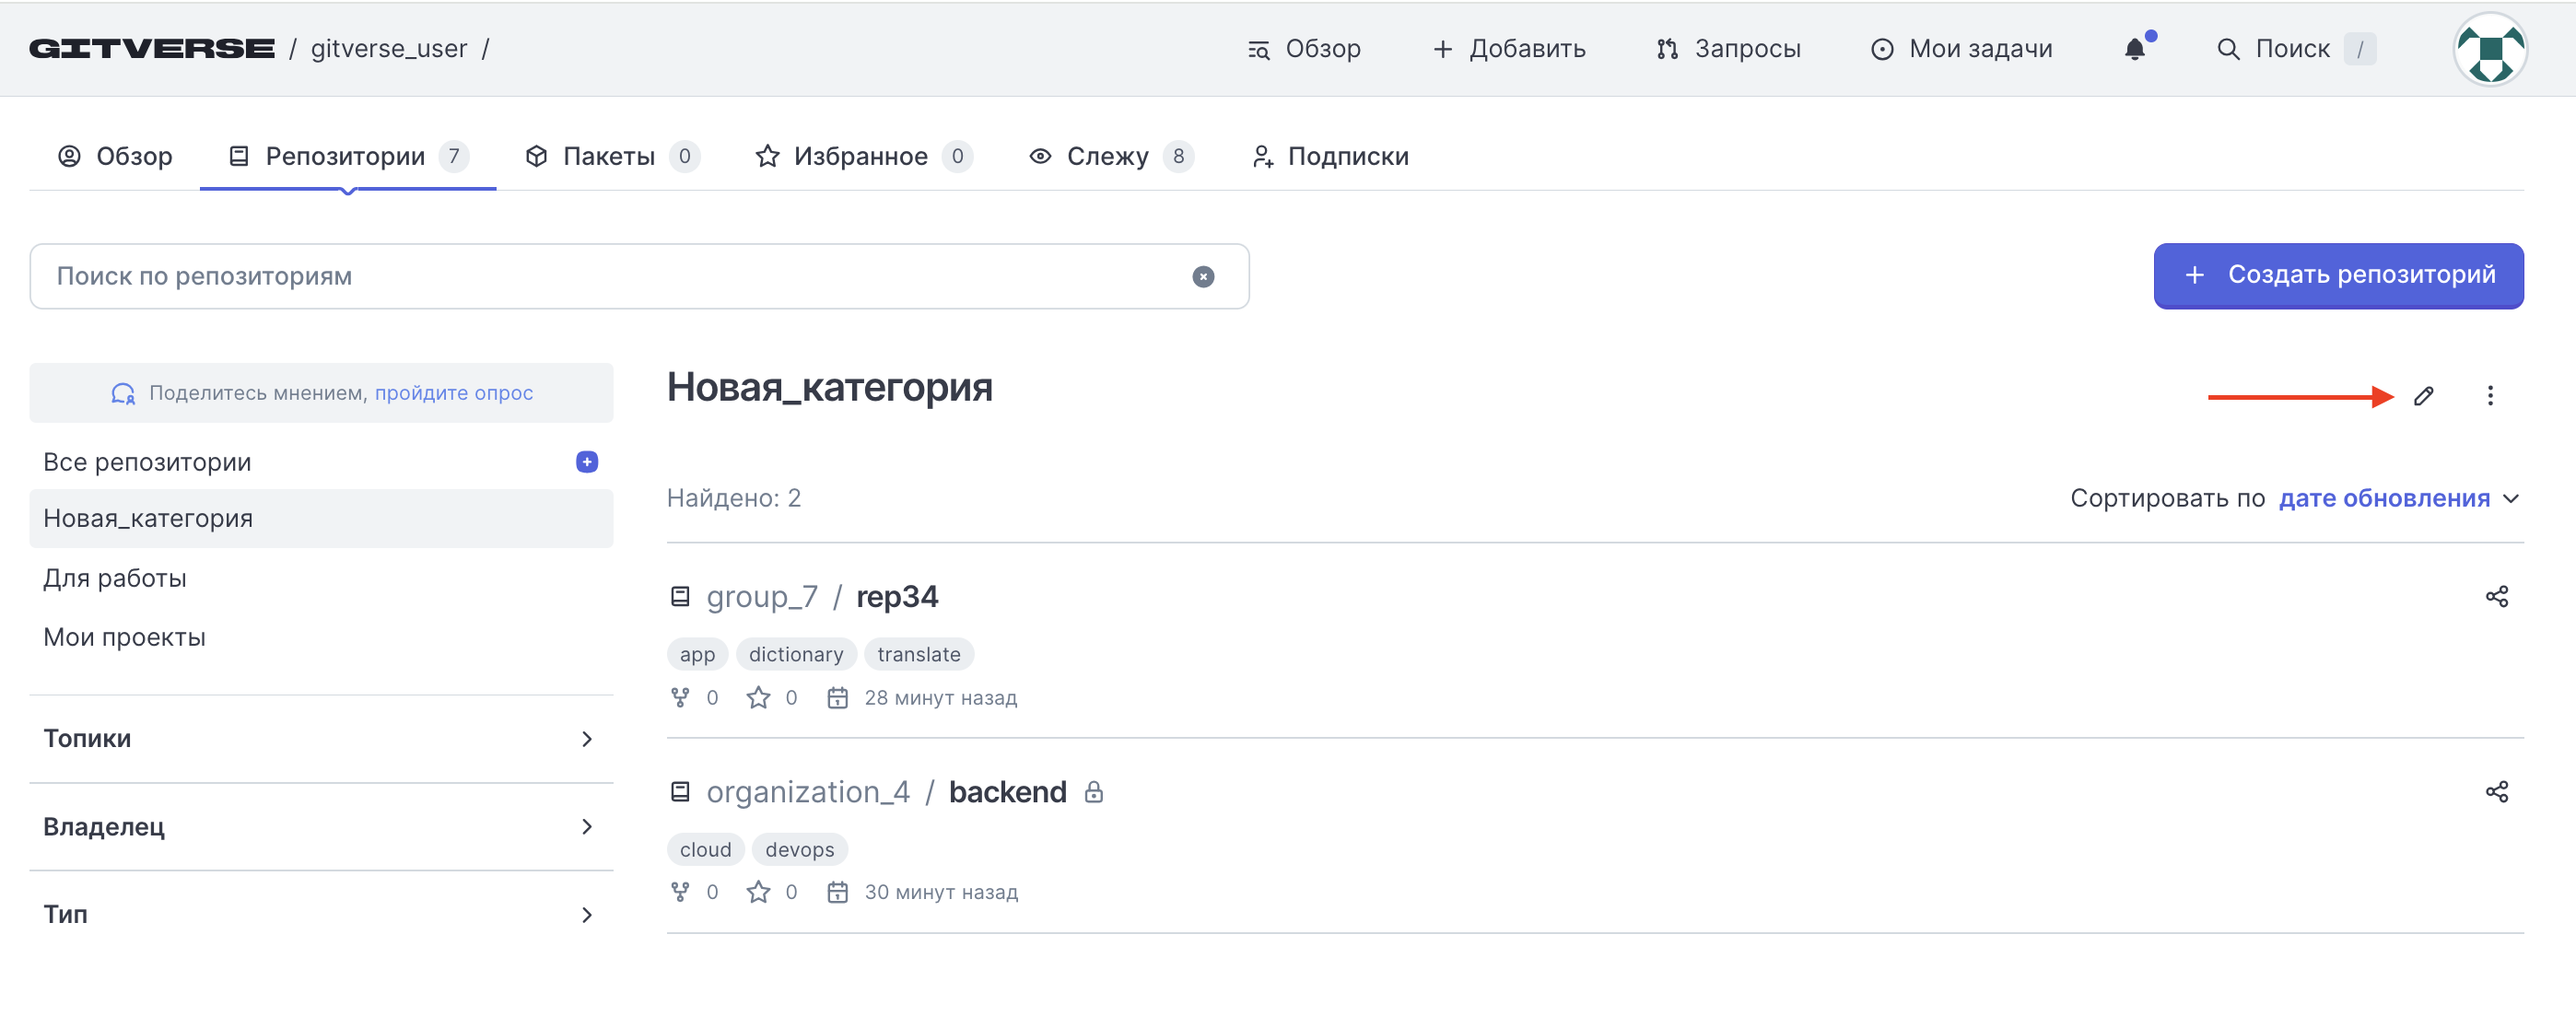Click calendar icon on rep34 row
This screenshot has width=2576, height=1028.
837,698
